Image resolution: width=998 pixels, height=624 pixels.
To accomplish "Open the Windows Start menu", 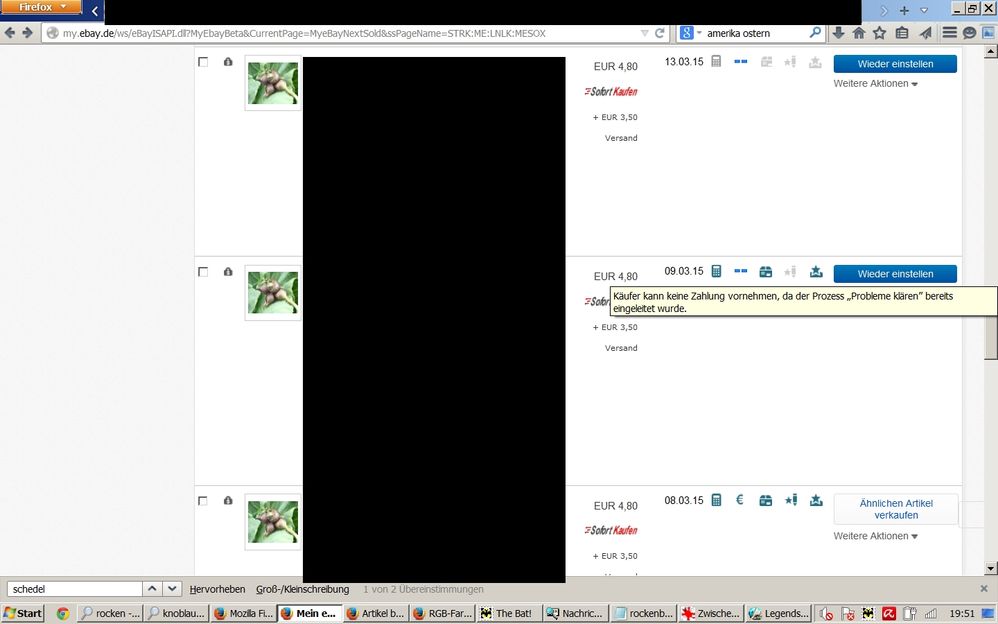I will tap(23, 613).
